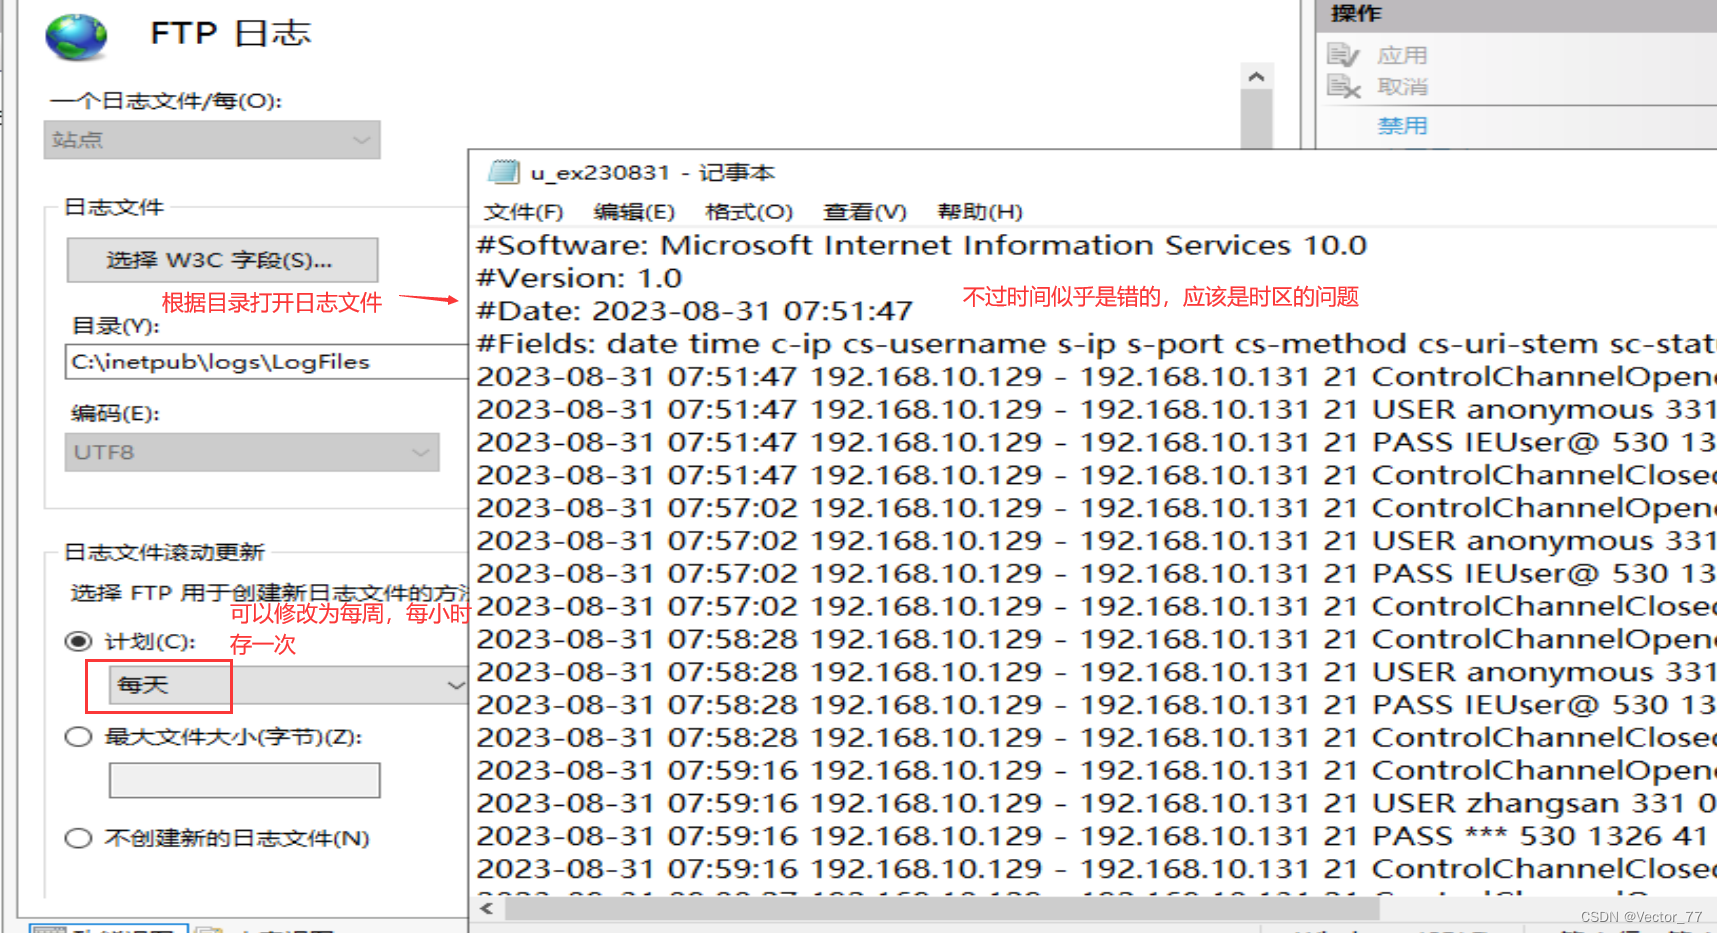Open the 格式(O) menu in Notepad
Viewport: 1717px width, 933px height.
(748, 211)
